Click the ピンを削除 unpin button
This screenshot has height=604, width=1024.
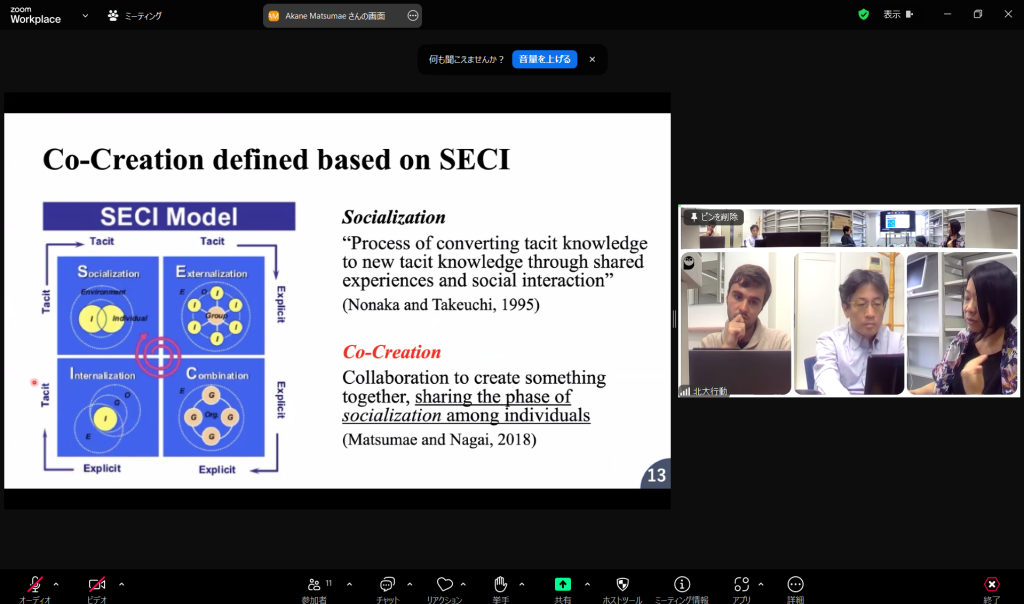713,217
